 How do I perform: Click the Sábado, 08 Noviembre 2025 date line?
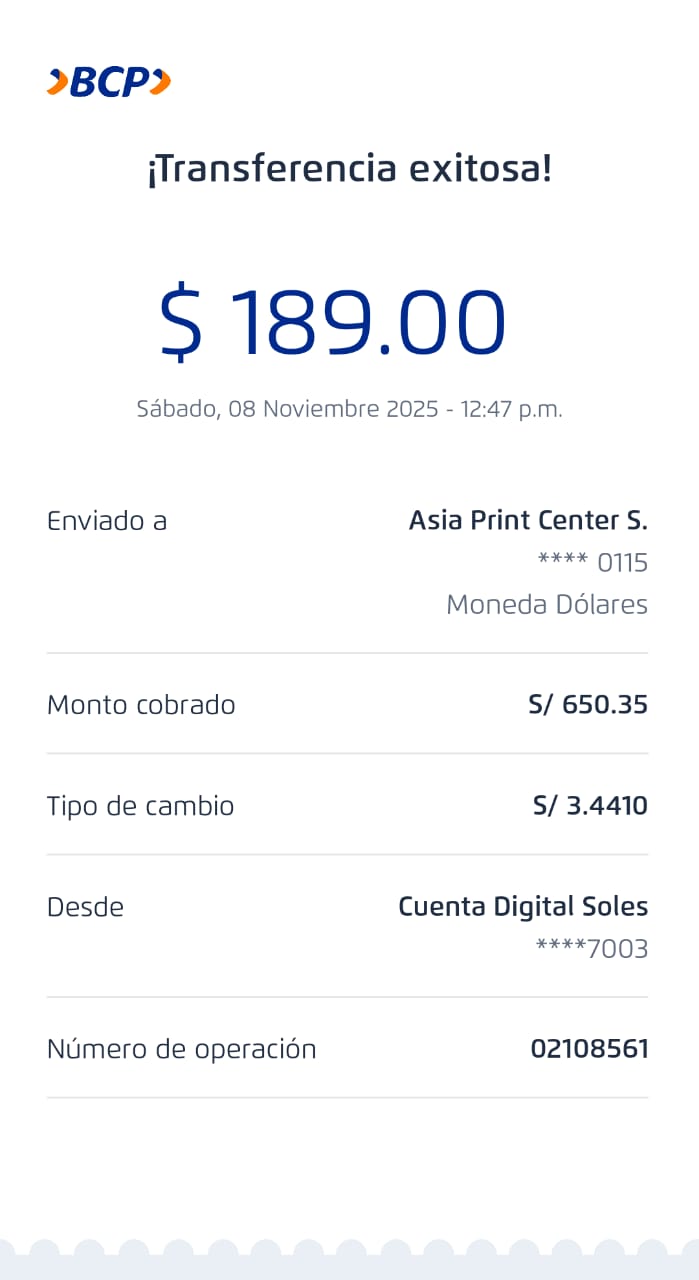(x=349, y=409)
